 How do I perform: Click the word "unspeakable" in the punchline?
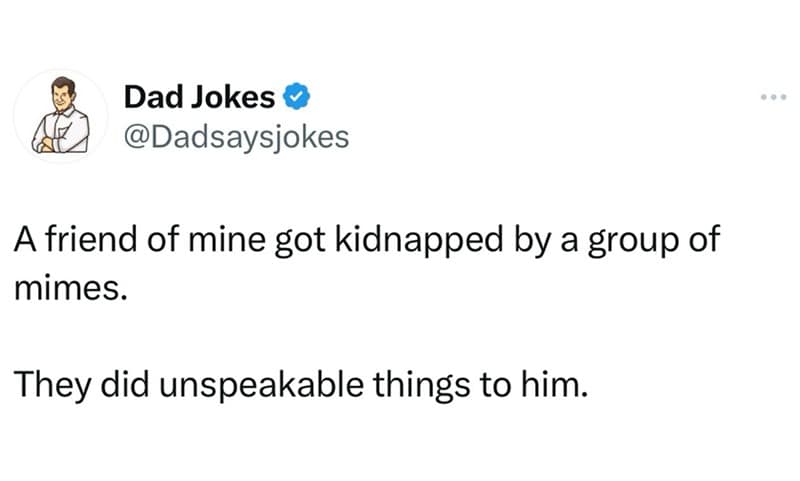(x=261, y=385)
